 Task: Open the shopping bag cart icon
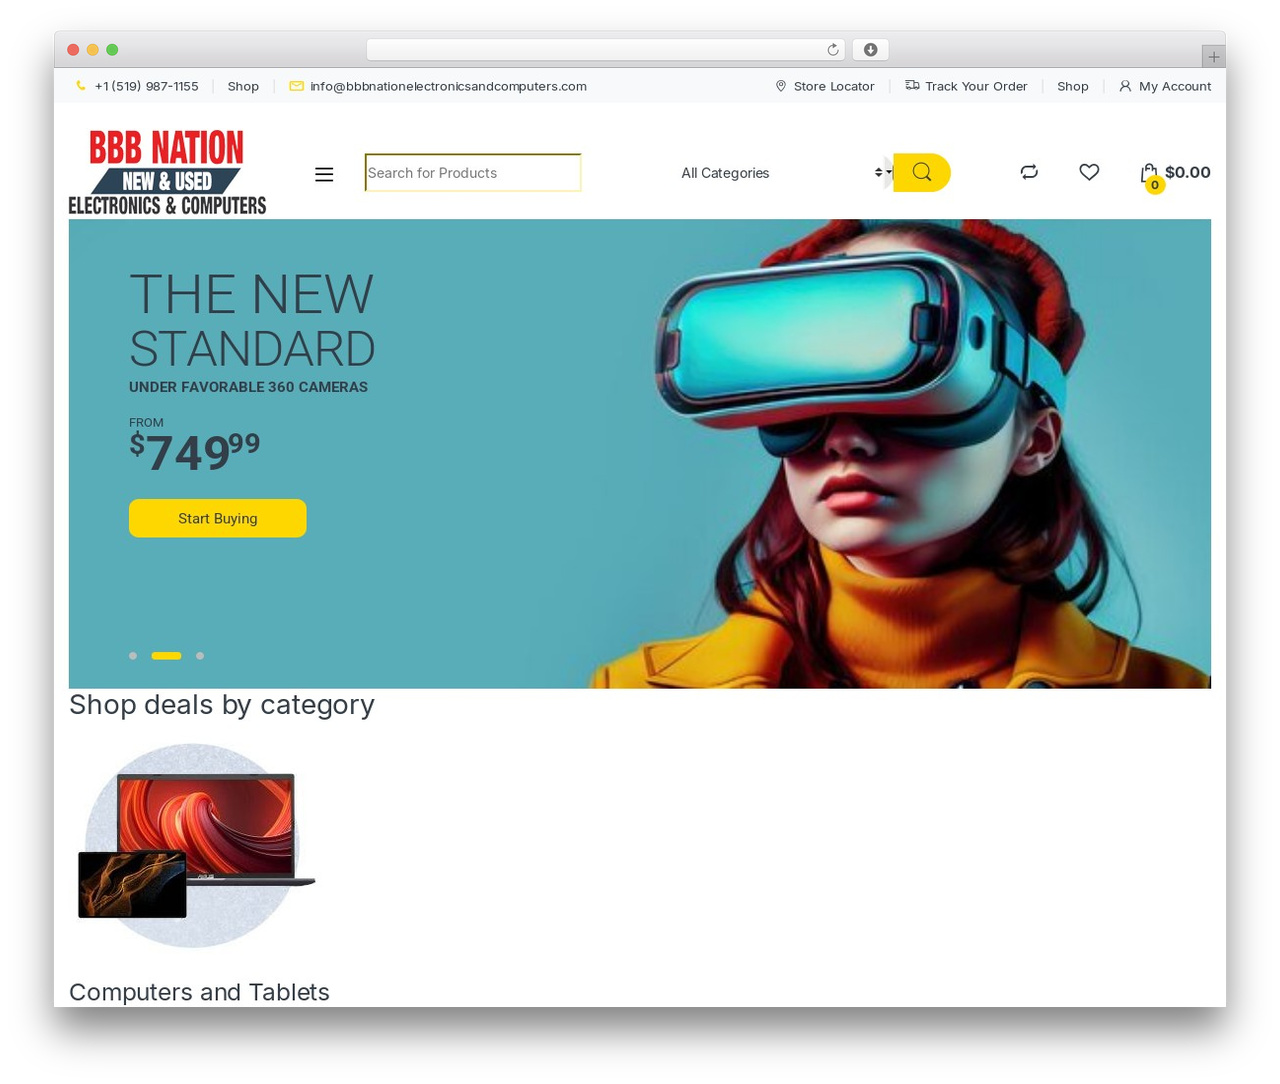click(1149, 172)
